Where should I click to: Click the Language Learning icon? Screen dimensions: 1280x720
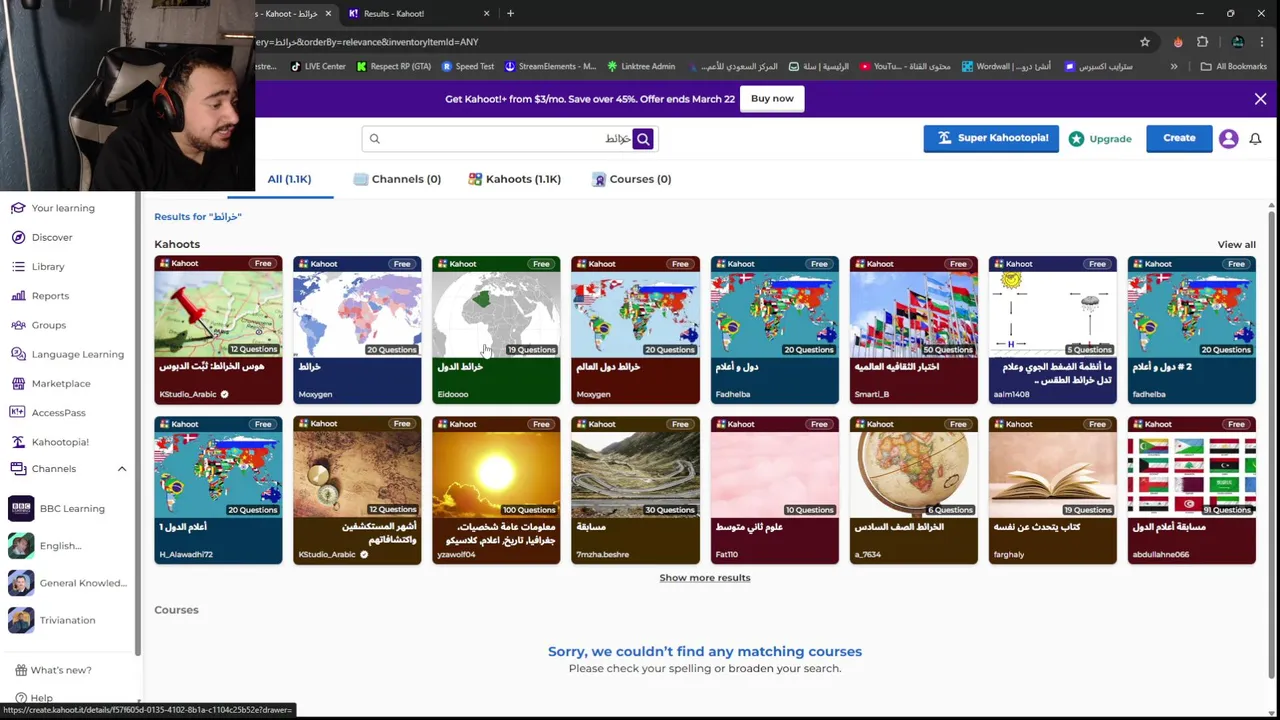pos(18,354)
